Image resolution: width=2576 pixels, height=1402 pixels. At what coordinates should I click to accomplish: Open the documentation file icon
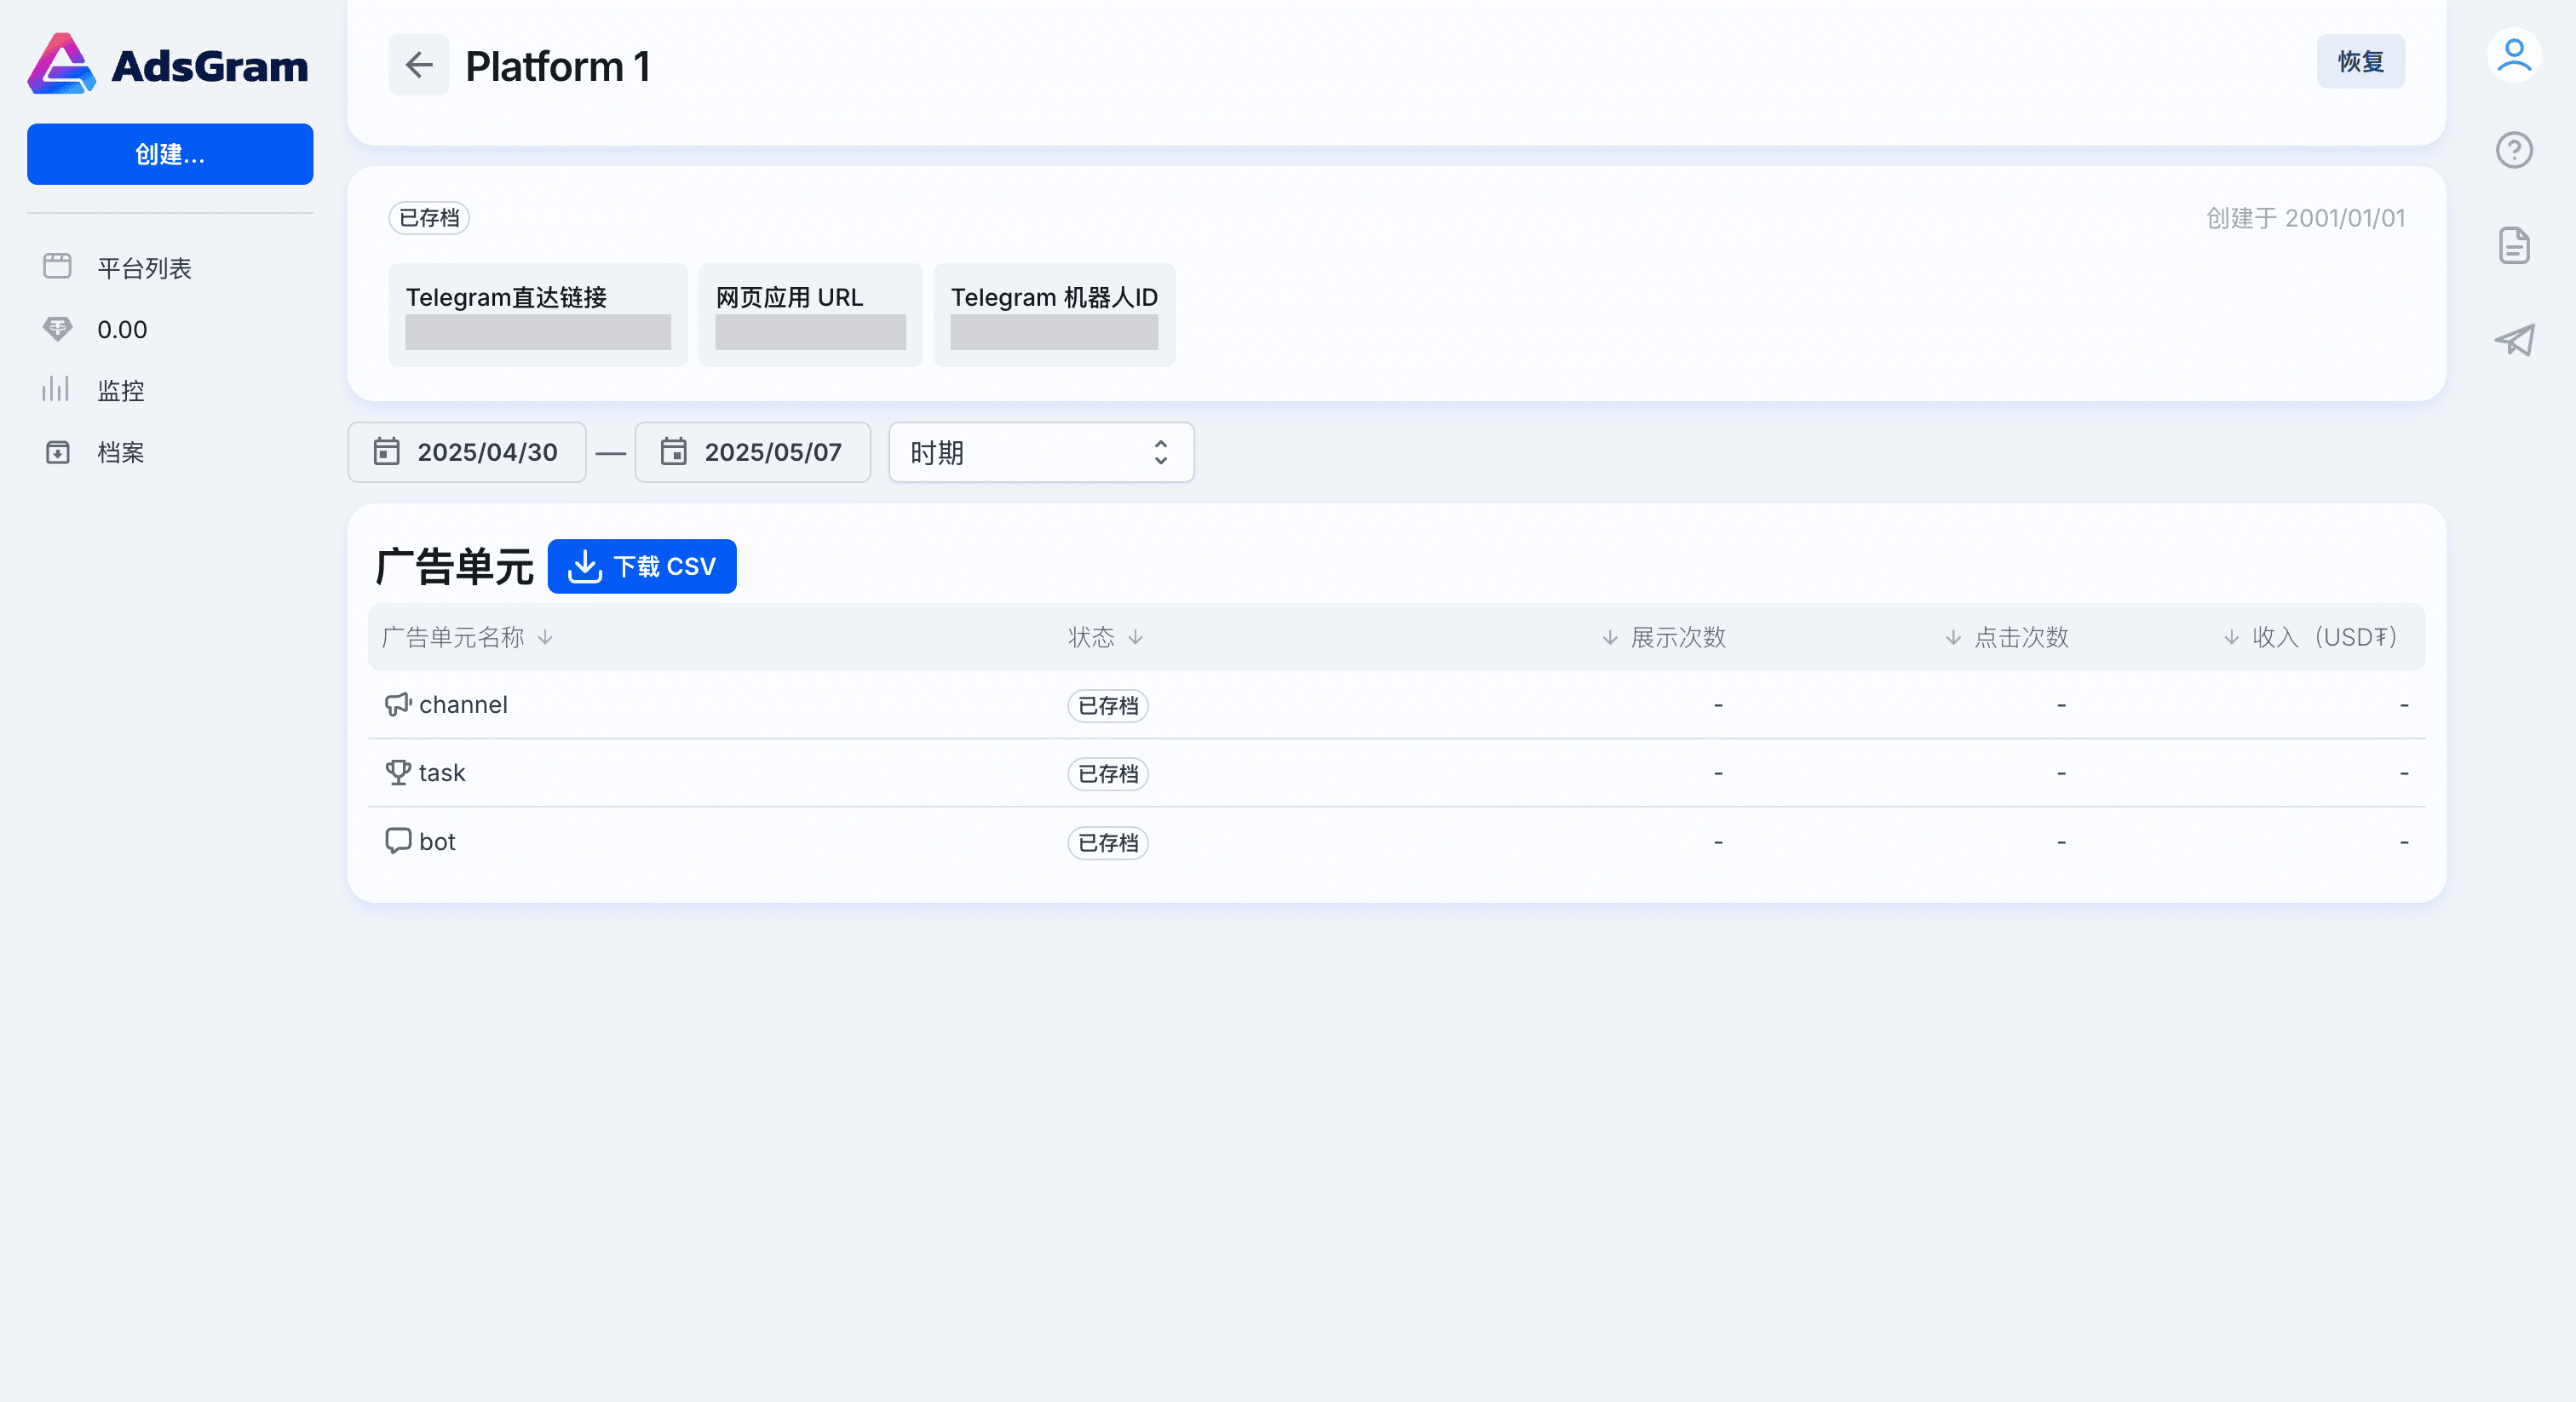coord(2514,245)
